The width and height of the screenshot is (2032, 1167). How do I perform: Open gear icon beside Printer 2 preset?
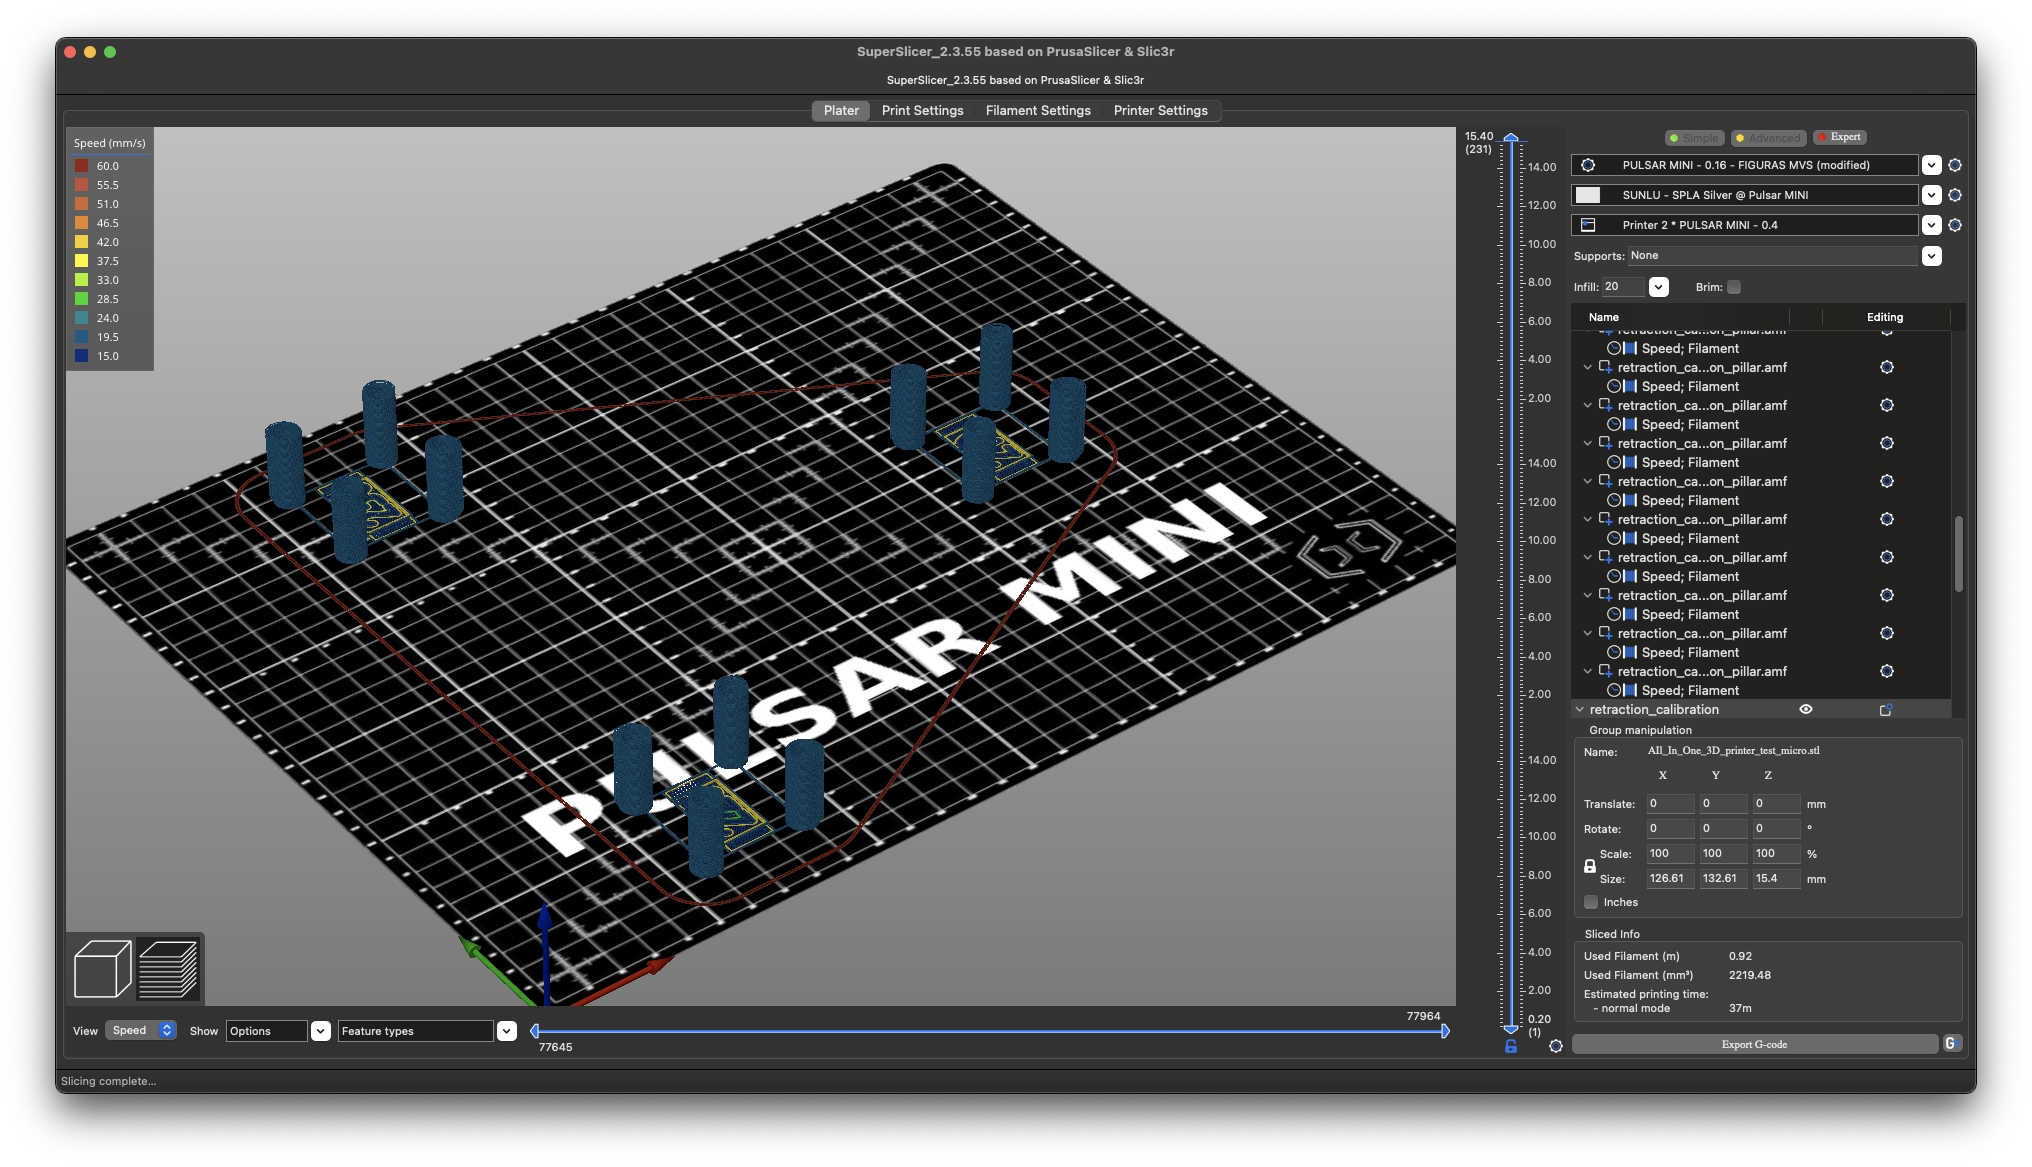(x=1955, y=225)
